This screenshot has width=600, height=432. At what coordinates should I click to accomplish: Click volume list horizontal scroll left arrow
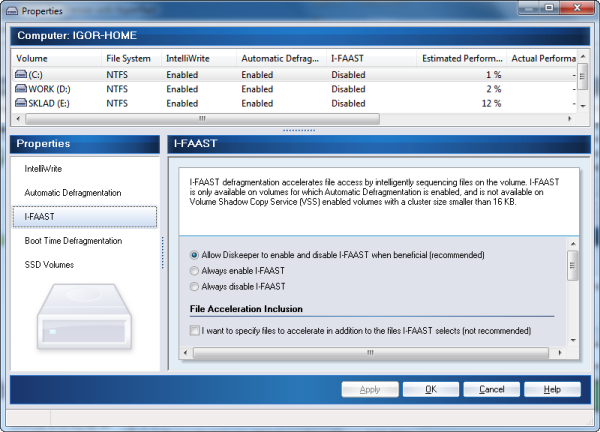click(18, 119)
